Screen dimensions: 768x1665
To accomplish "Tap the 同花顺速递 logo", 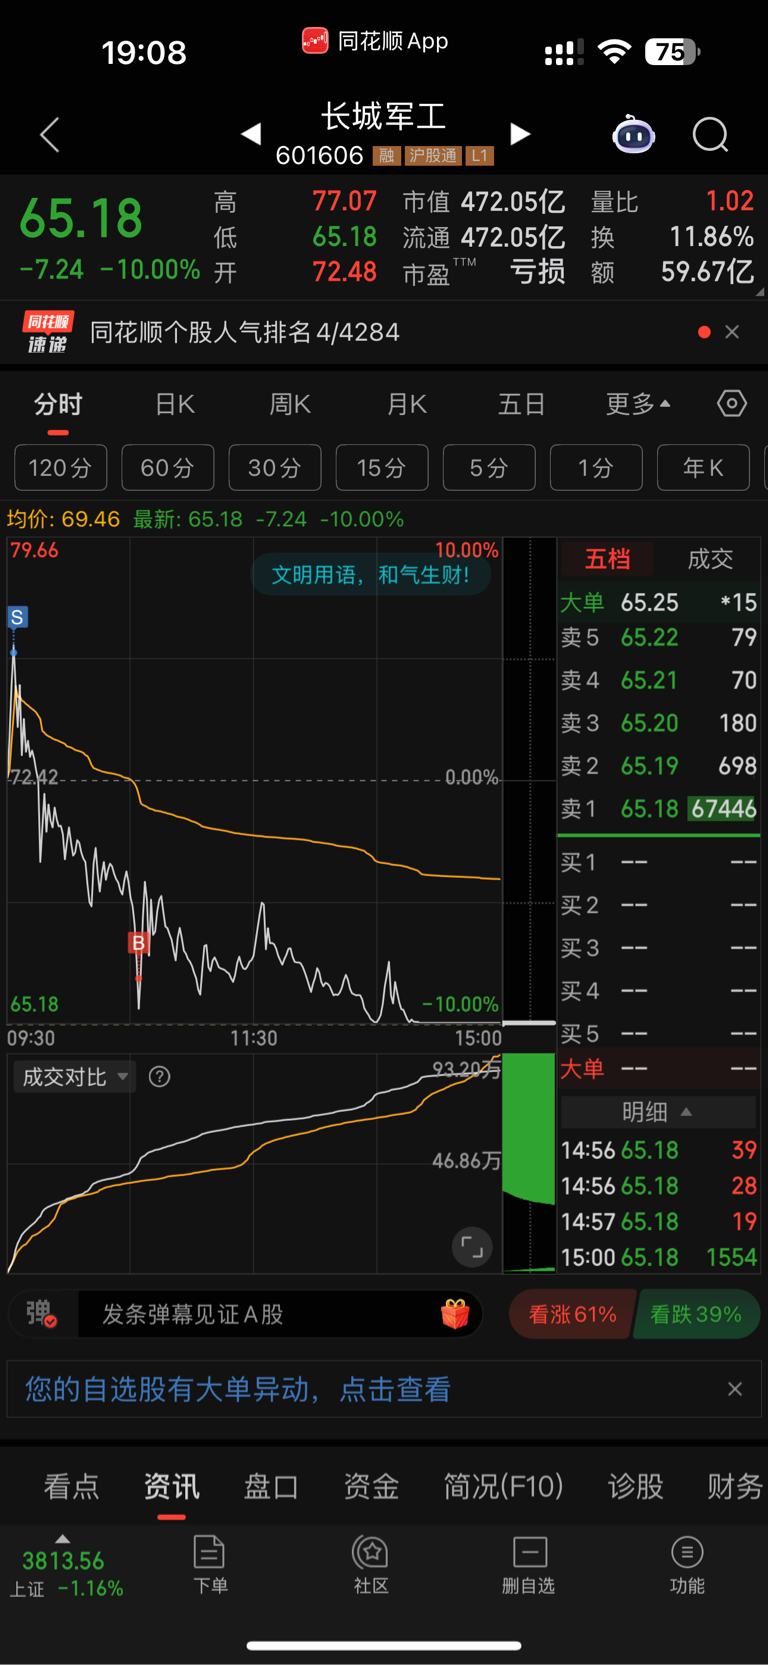I will [48, 332].
